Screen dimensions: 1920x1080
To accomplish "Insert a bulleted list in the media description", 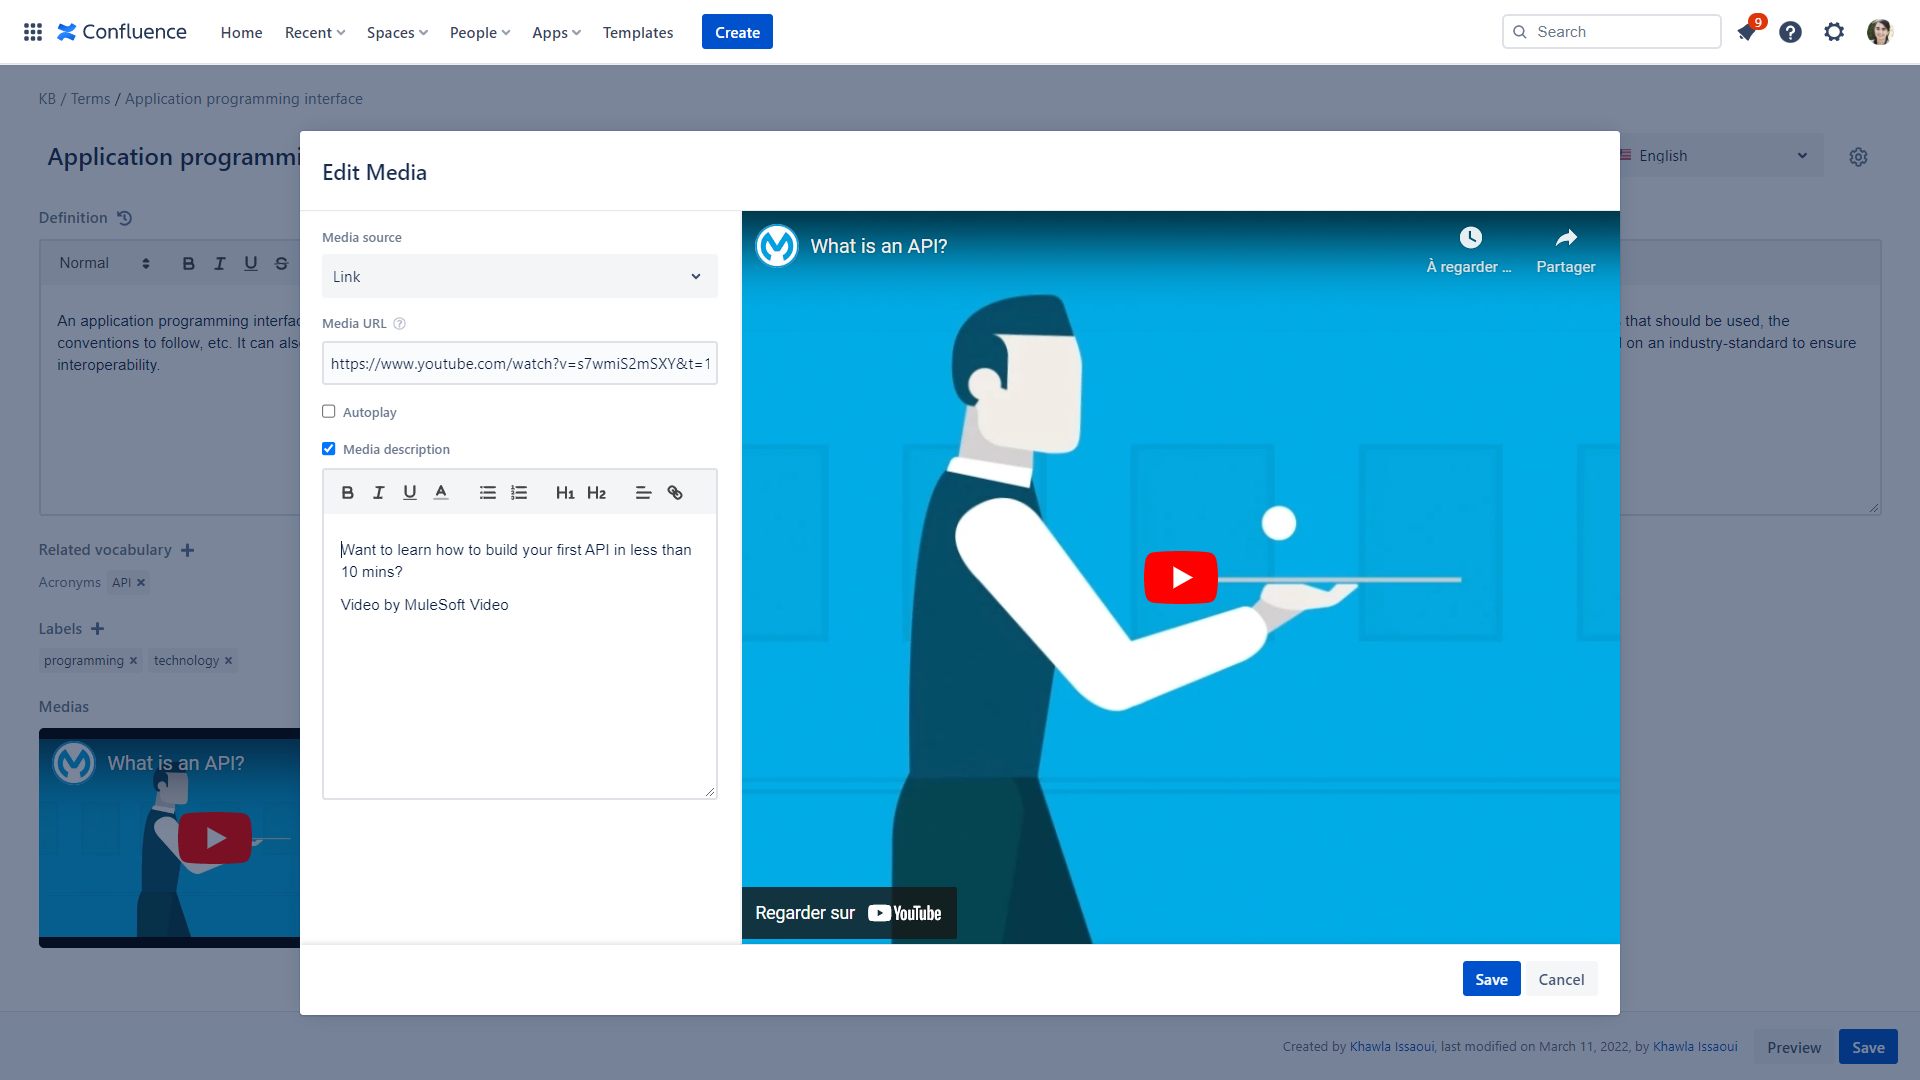I will (487, 492).
